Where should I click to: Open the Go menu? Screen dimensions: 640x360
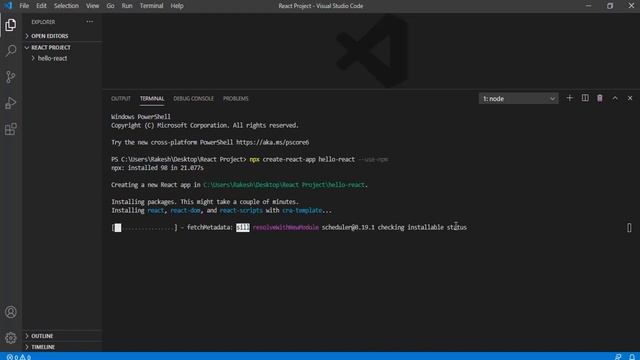point(110,6)
